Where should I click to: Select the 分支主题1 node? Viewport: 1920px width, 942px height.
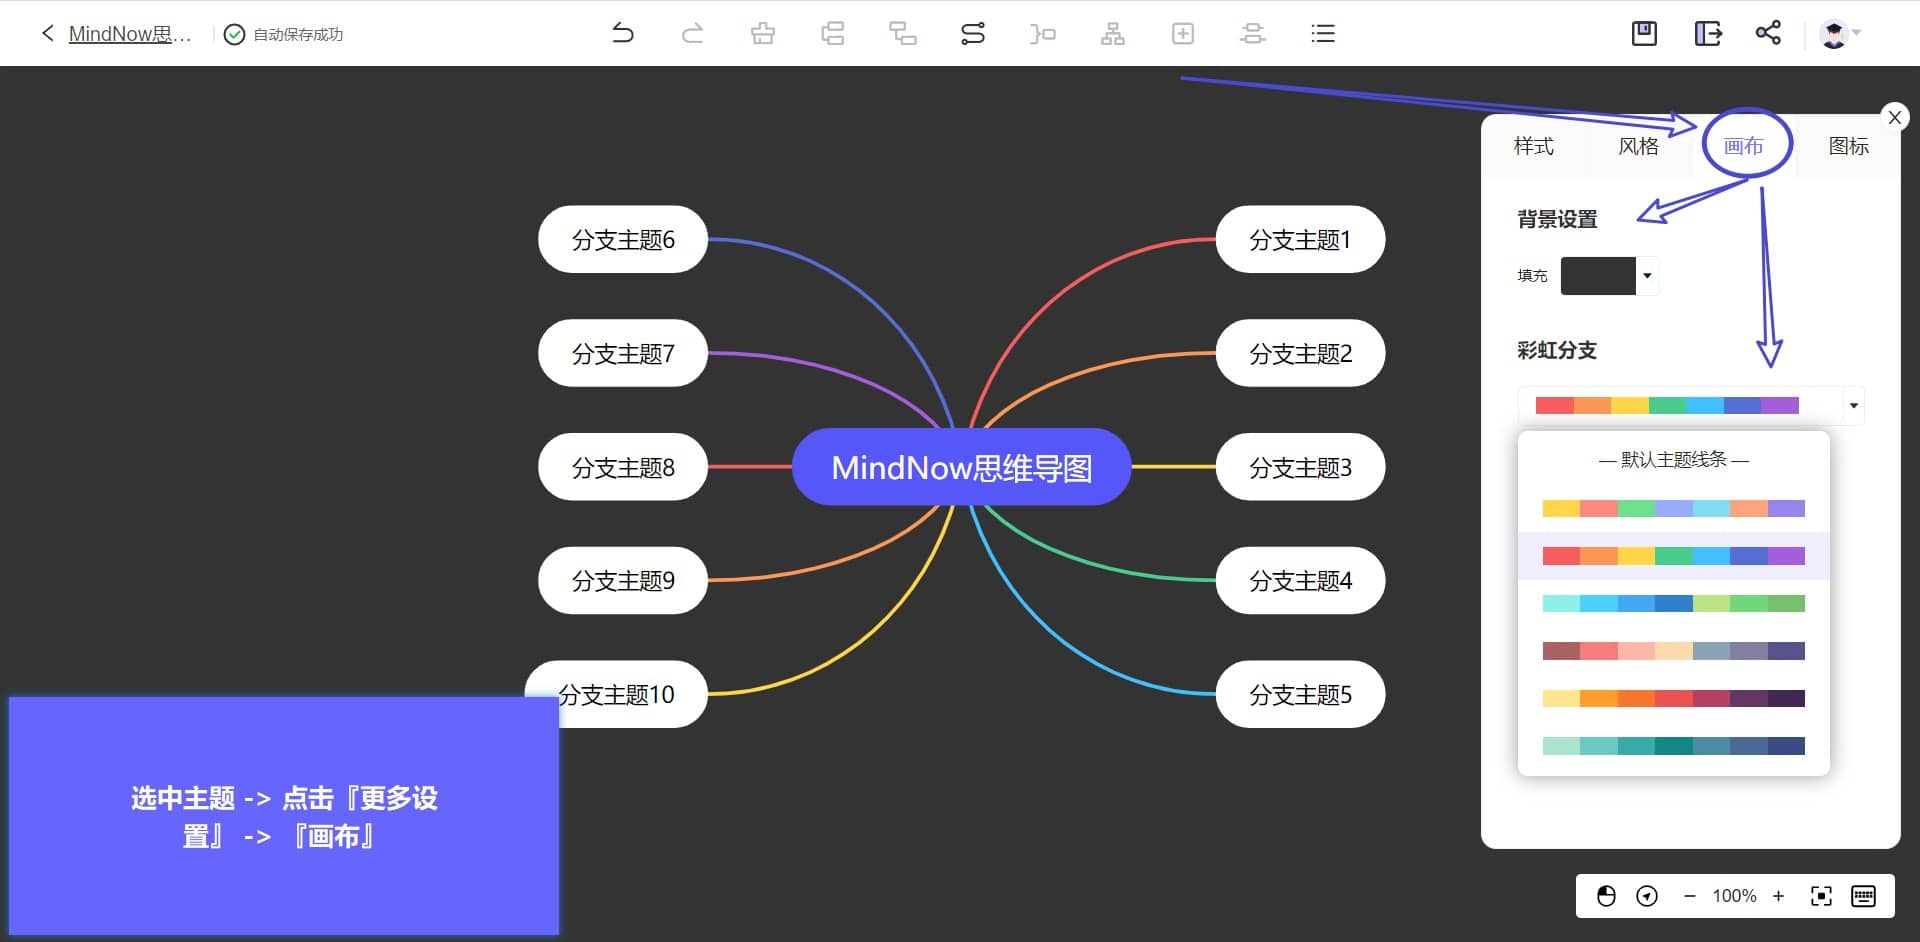[x=1300, y=239]
